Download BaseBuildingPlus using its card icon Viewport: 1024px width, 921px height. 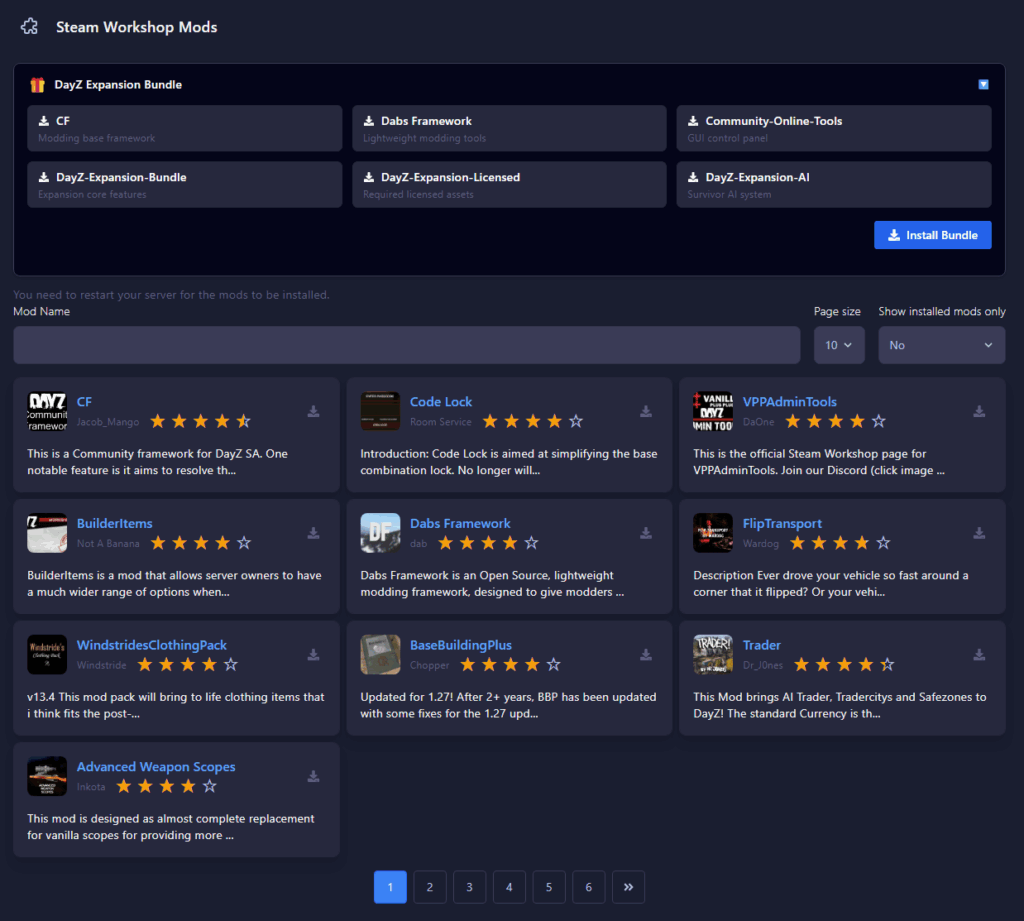pos(646,655)
